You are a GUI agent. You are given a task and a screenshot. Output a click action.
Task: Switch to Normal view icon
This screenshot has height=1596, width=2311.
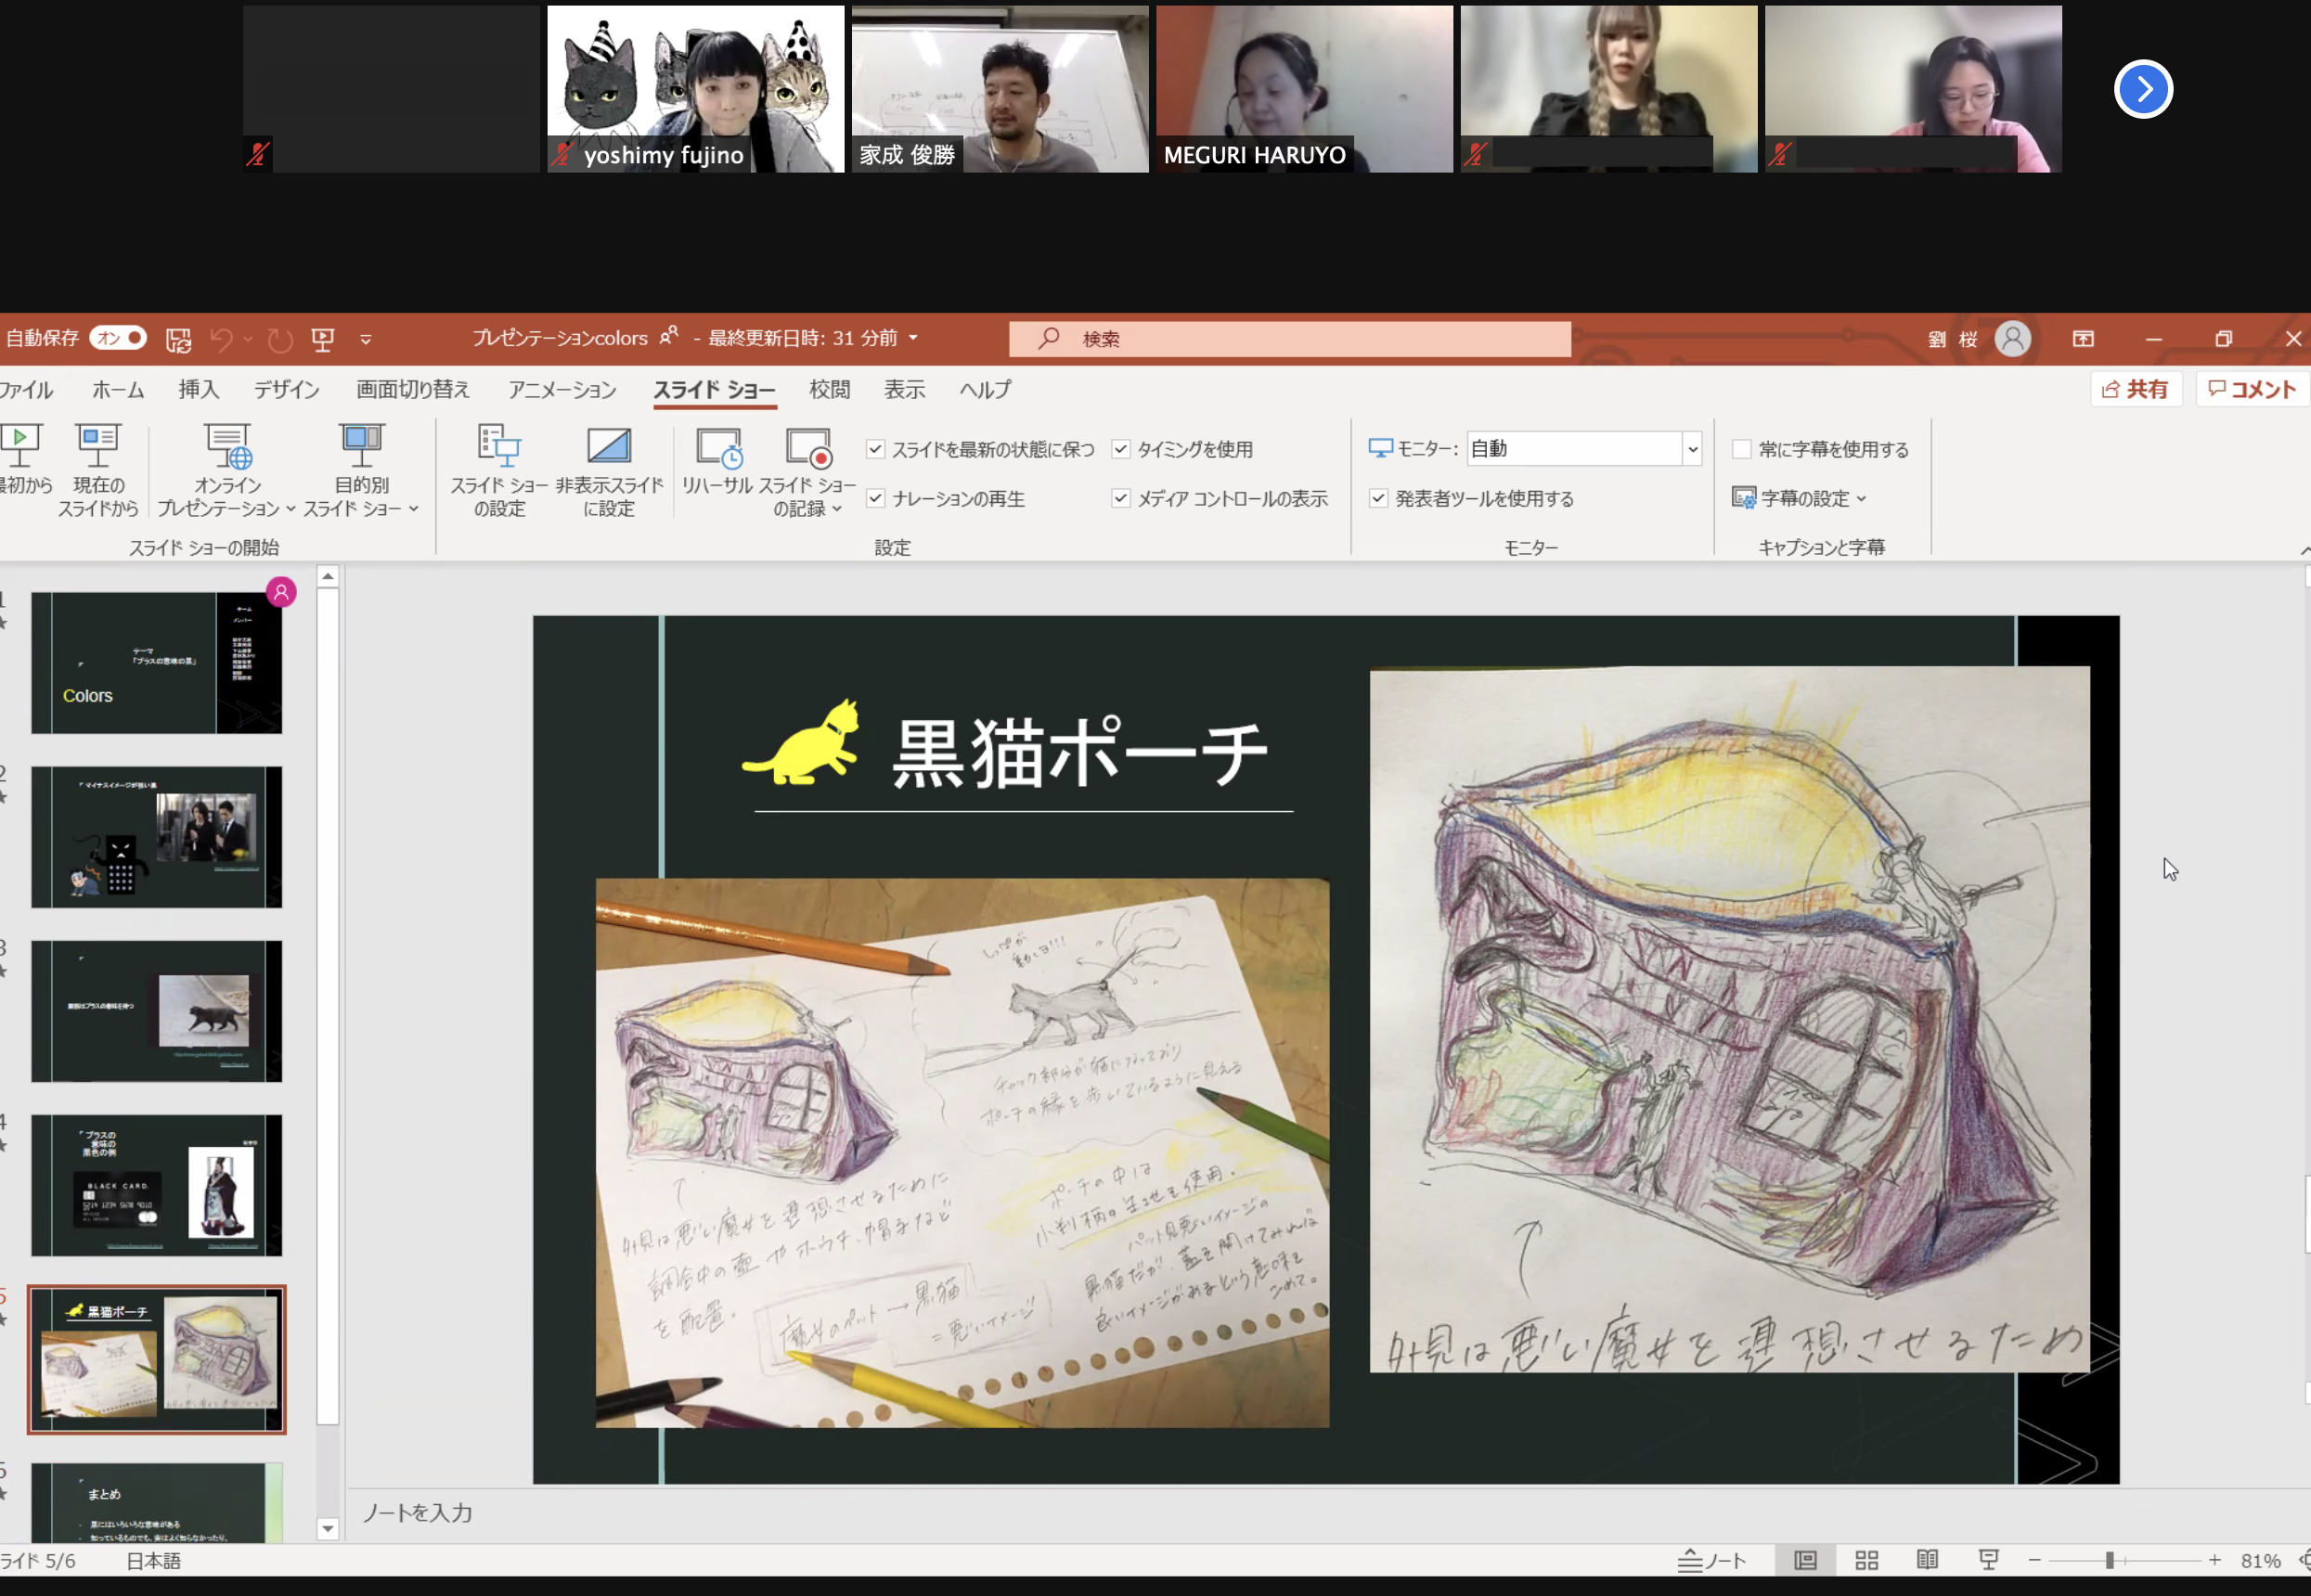[x=1805, y=1561]
